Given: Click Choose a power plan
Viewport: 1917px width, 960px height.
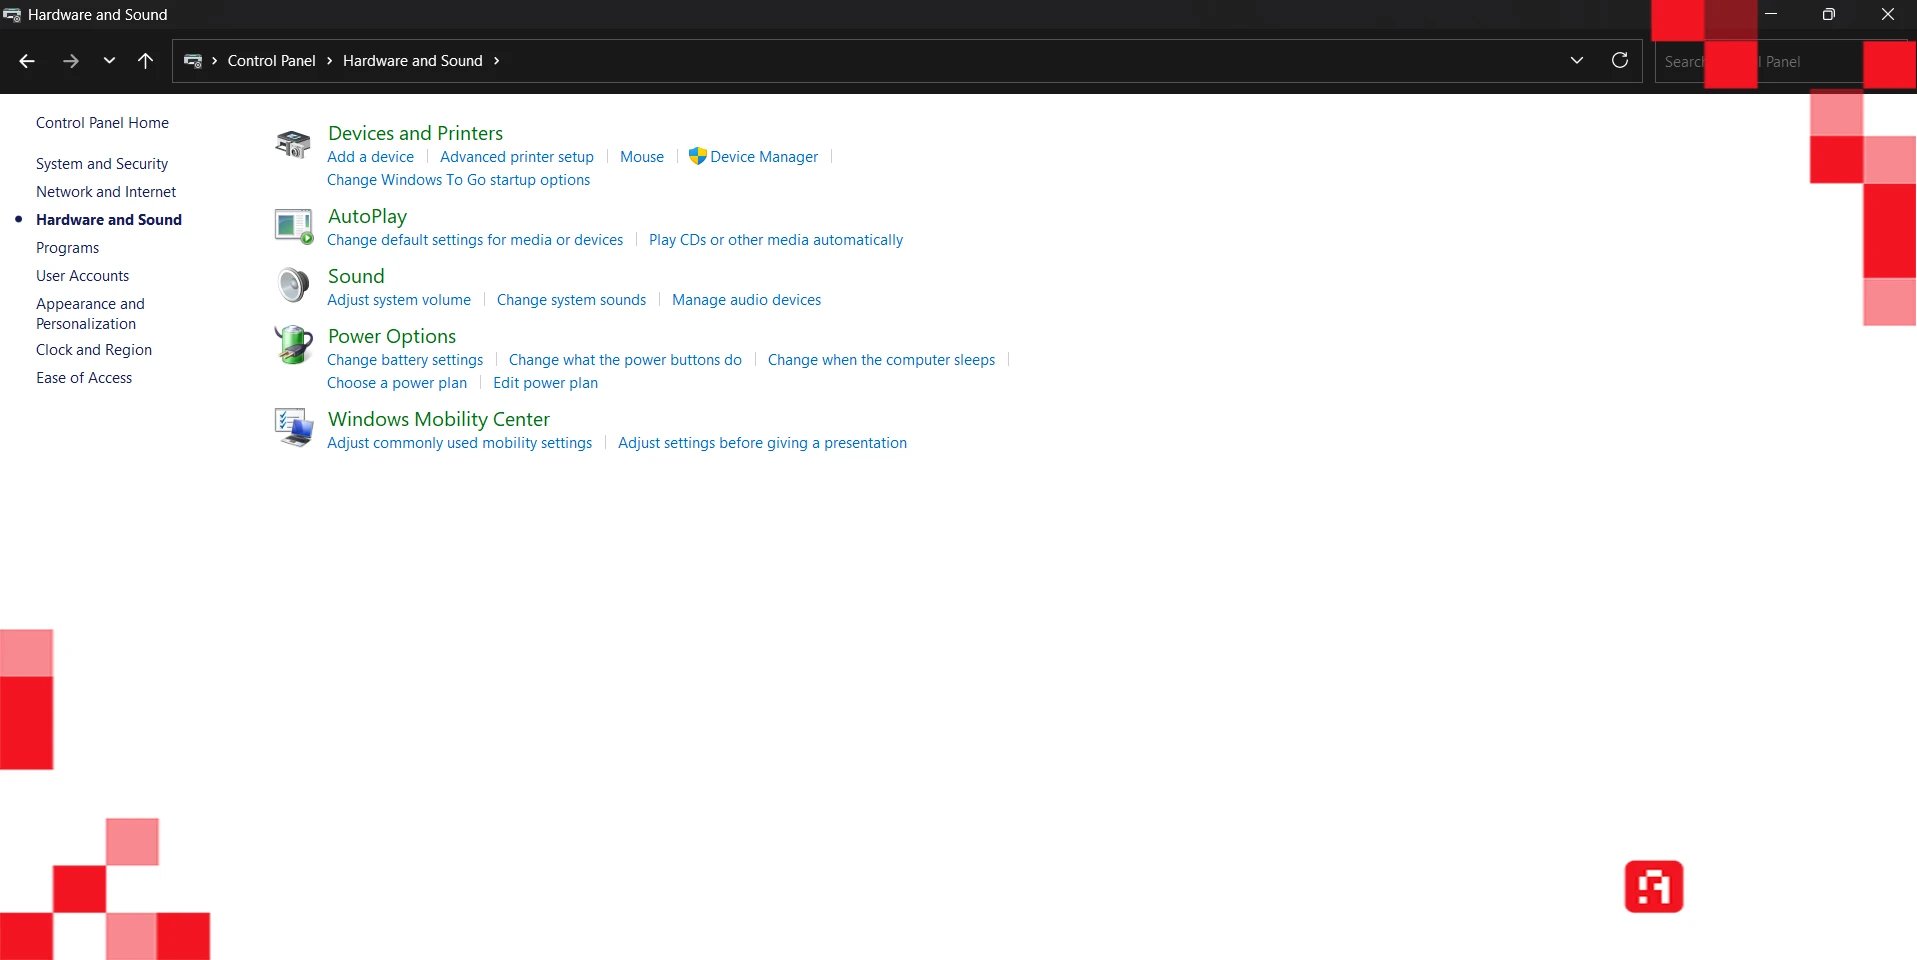Looking at the screenshot, I should (x=397, y=383).
